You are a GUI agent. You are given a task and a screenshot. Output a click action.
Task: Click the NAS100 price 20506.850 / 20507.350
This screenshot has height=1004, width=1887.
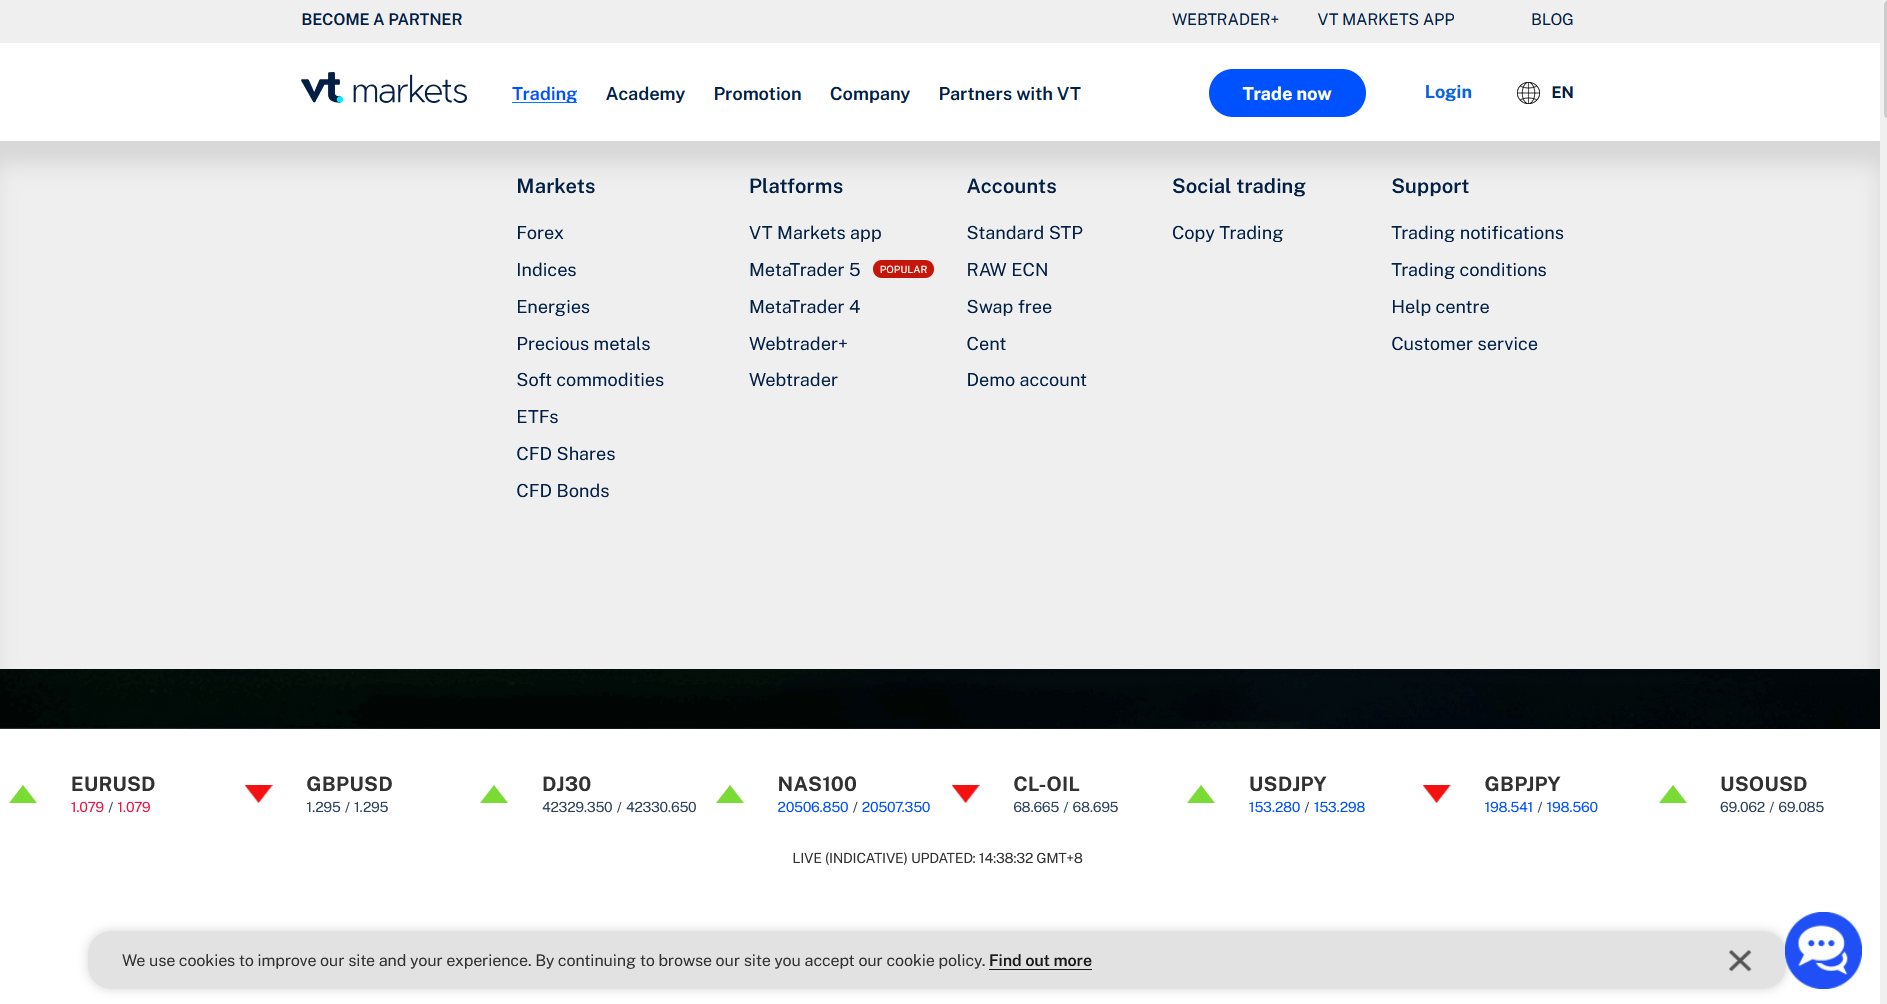point(853,807)
